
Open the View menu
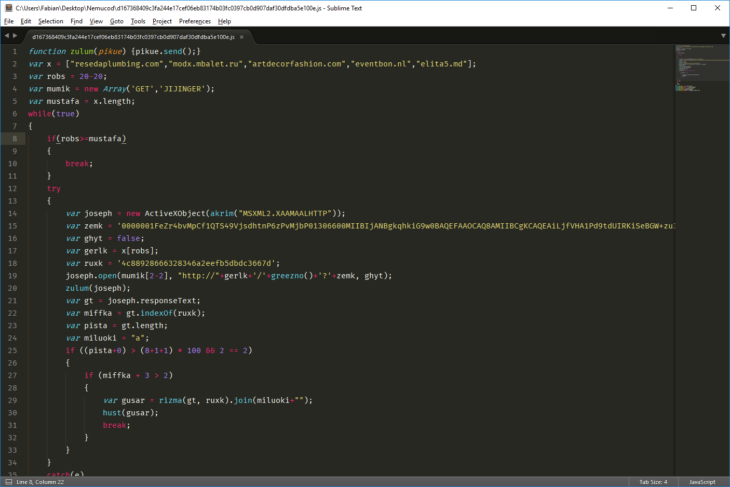pyautogui.click(x=96, y=21)
